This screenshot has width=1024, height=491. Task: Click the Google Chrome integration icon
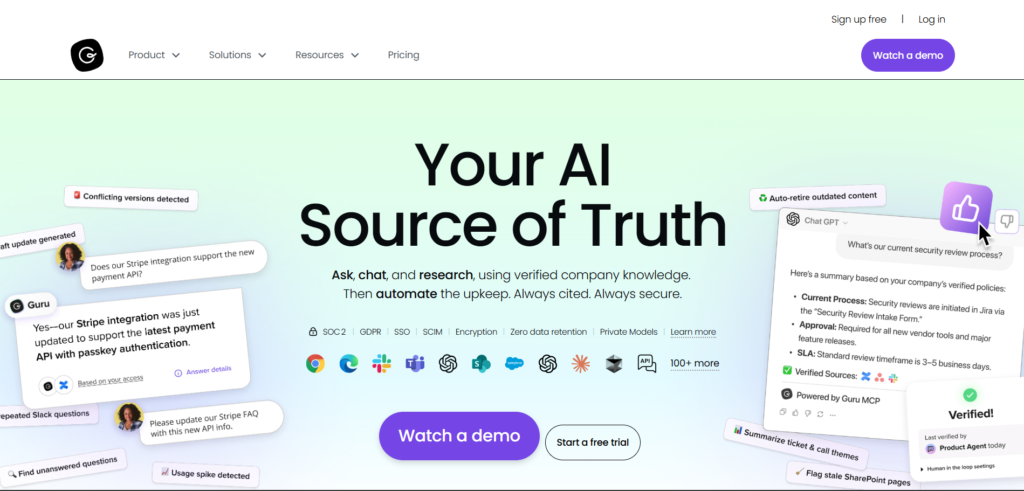[x=315, y=363]
